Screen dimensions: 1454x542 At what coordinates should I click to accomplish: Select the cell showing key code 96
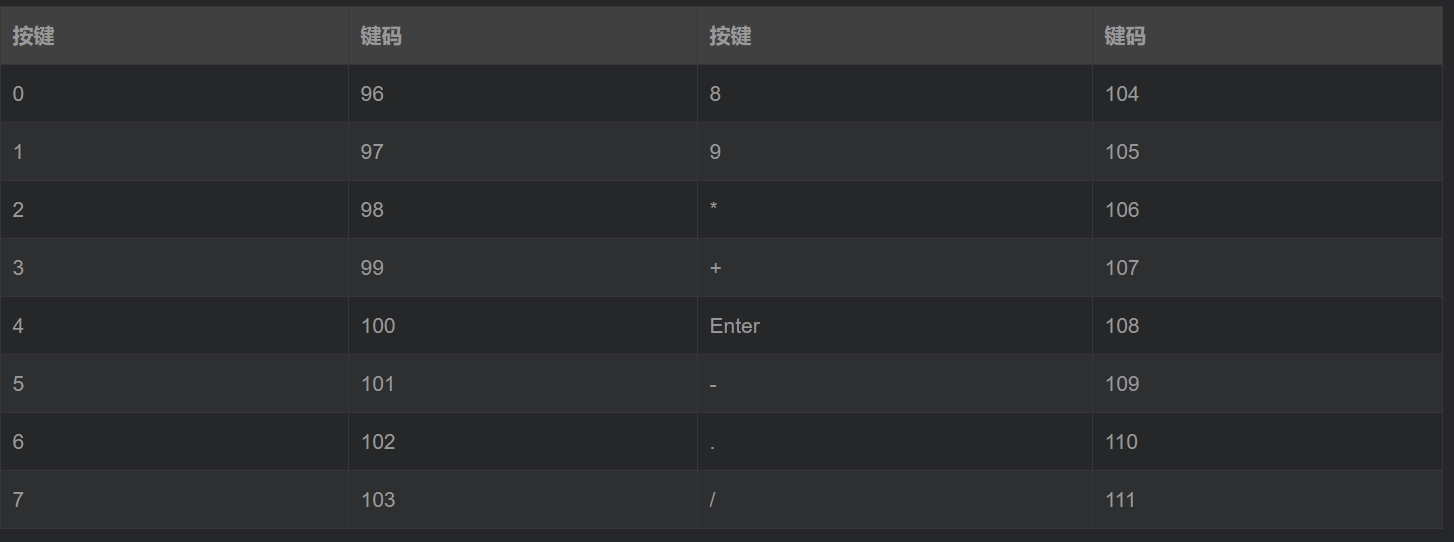pos(523,94)
